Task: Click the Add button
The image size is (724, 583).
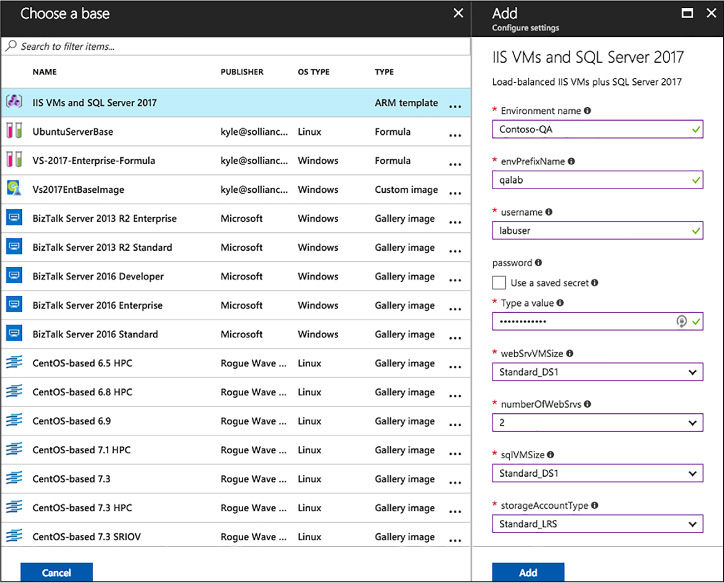Action: click(x=528, y=572)
